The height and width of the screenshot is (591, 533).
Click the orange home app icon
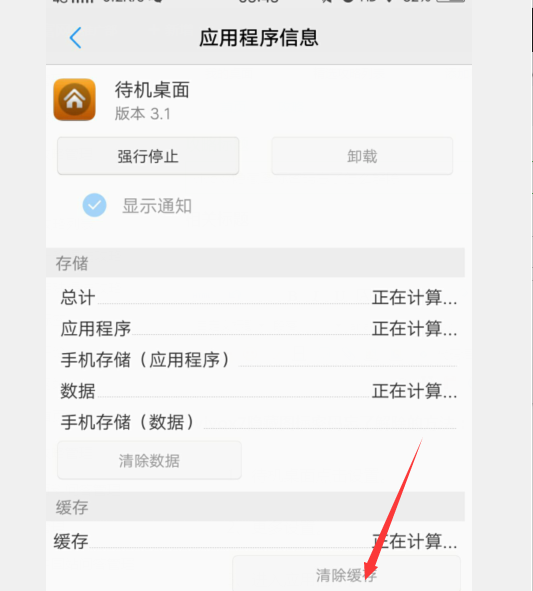tap(75, 100)
